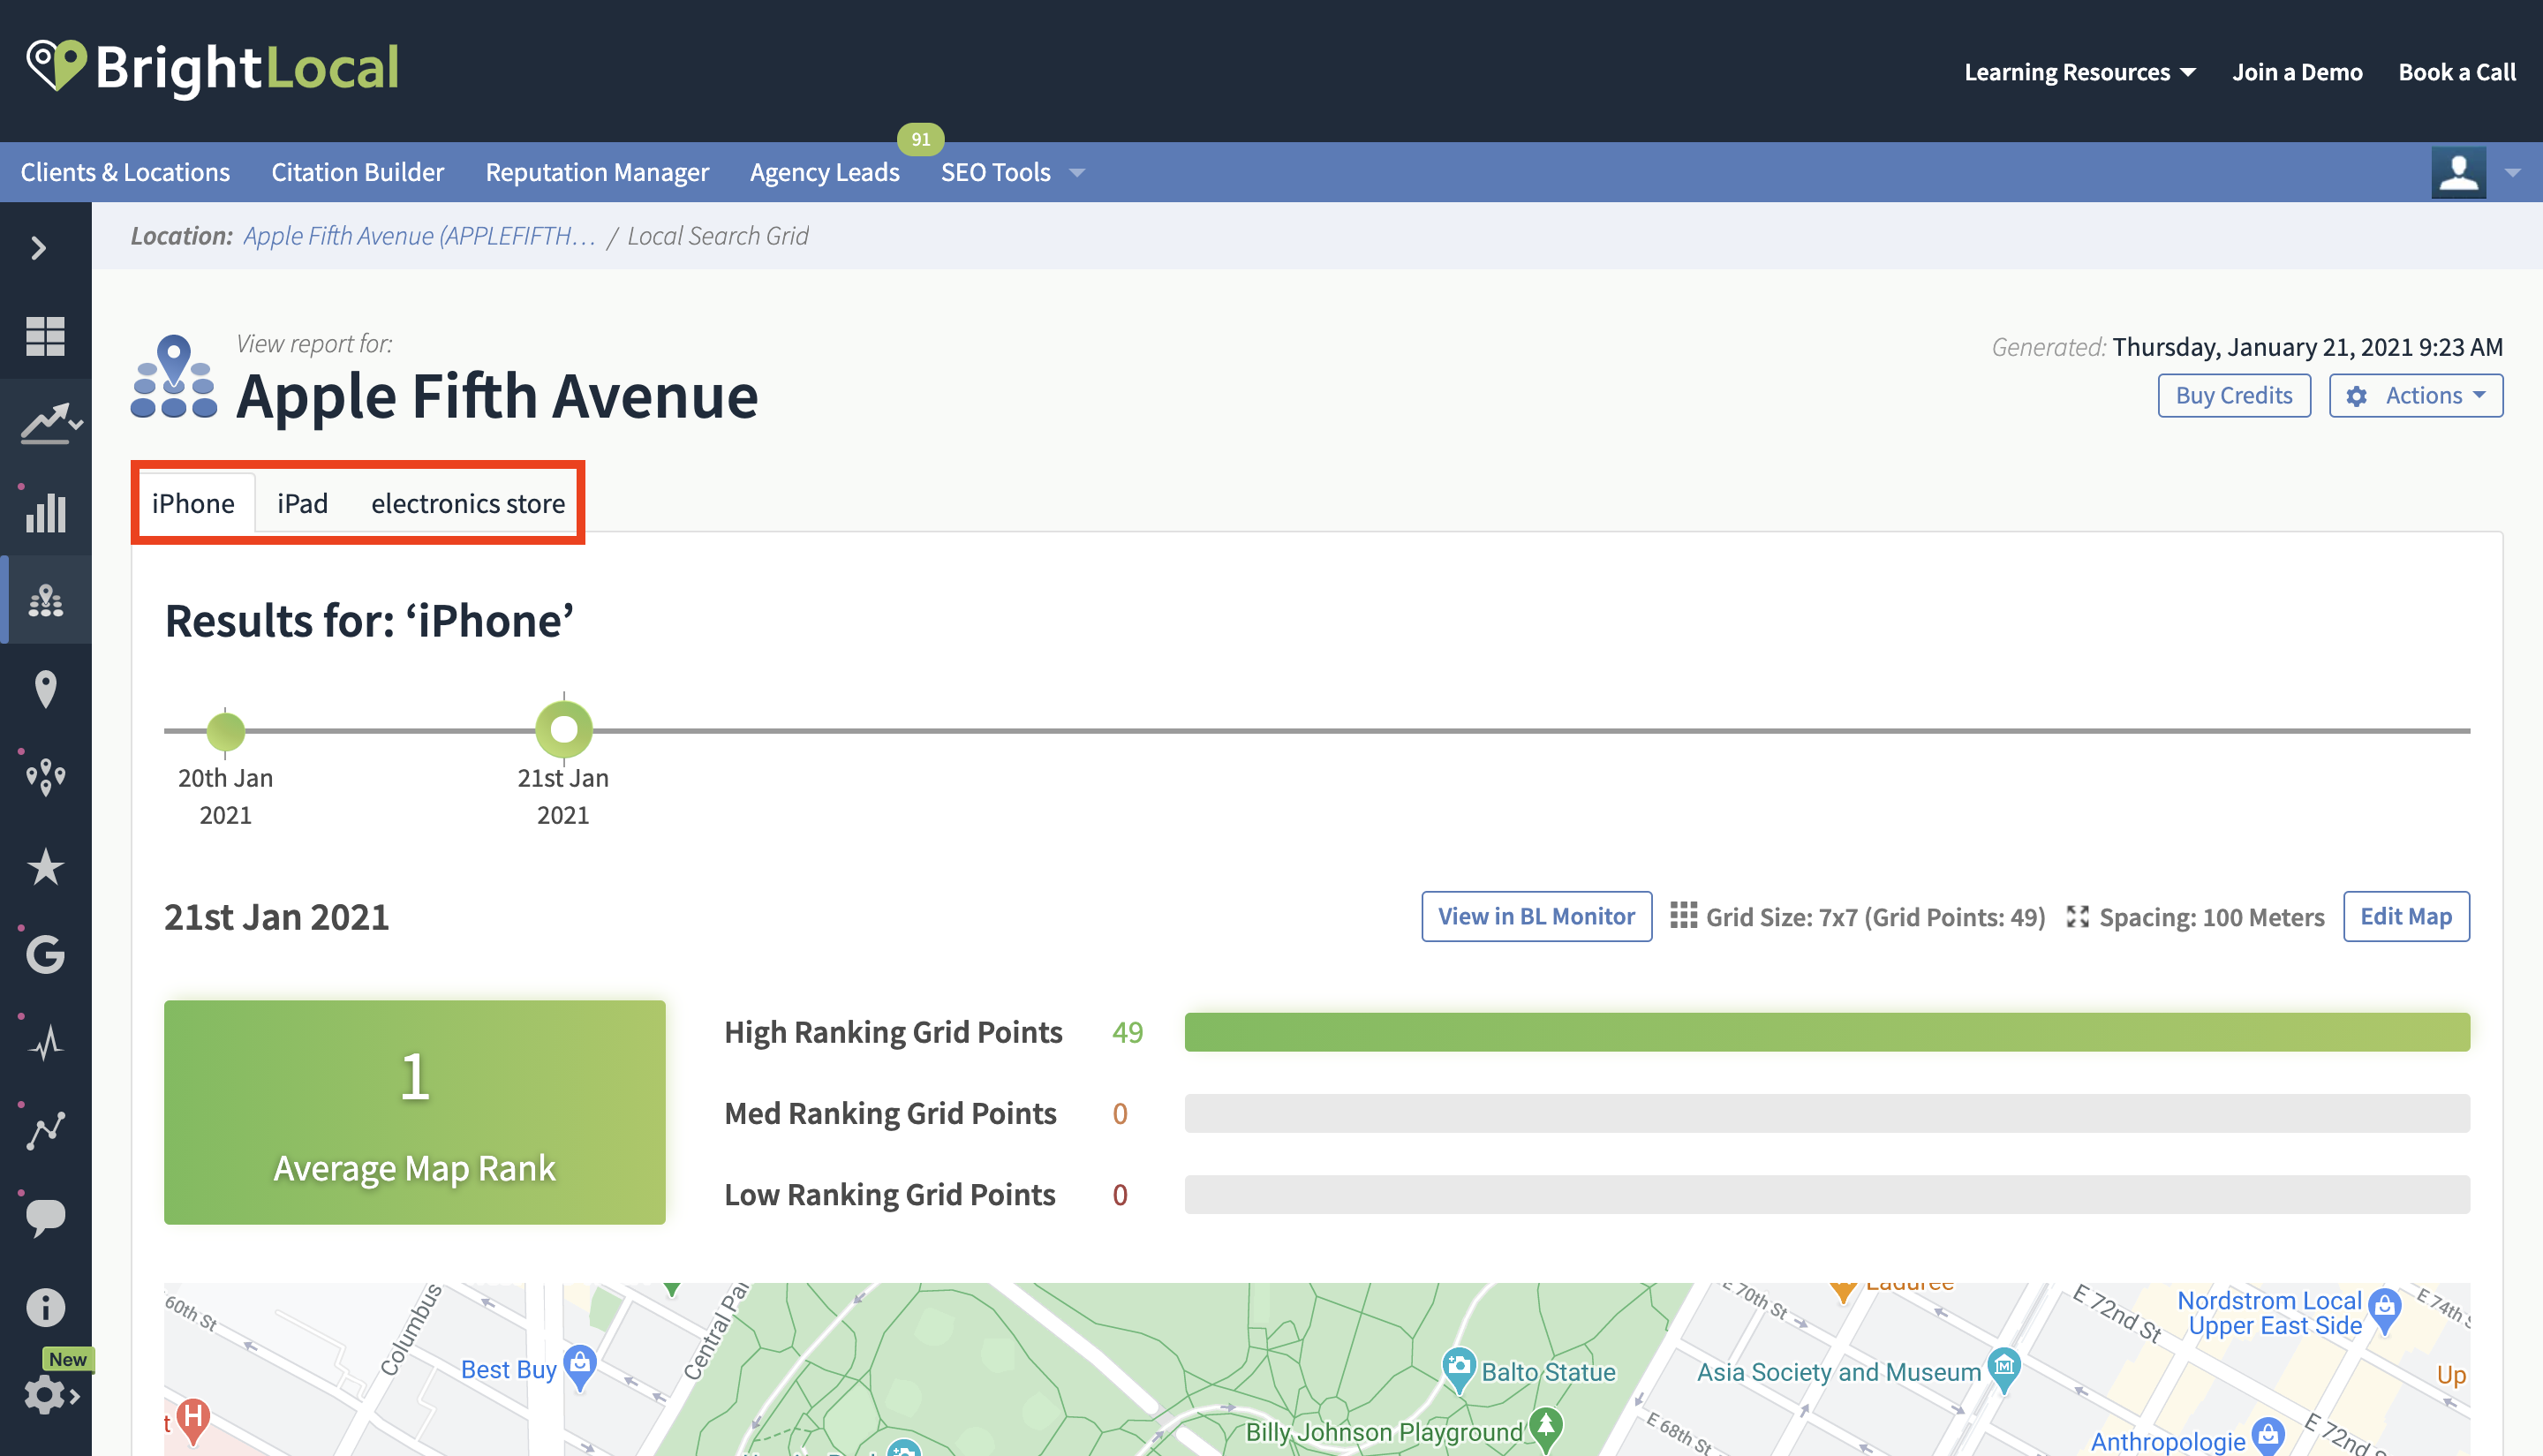Select the 20th Jan 2021 timeline point

(226, 731)
